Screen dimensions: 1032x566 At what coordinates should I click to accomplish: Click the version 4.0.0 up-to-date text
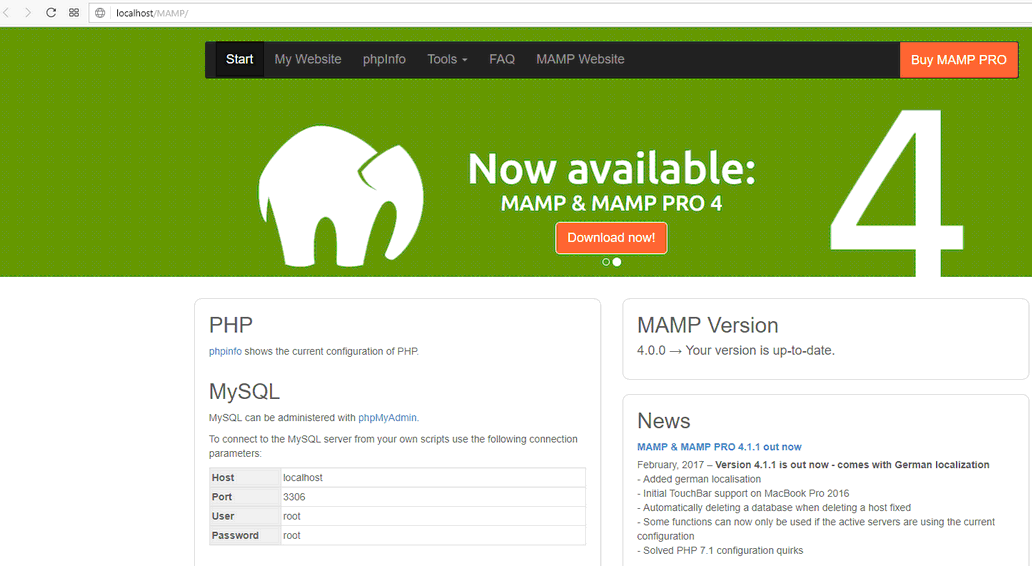click(735, 351)
